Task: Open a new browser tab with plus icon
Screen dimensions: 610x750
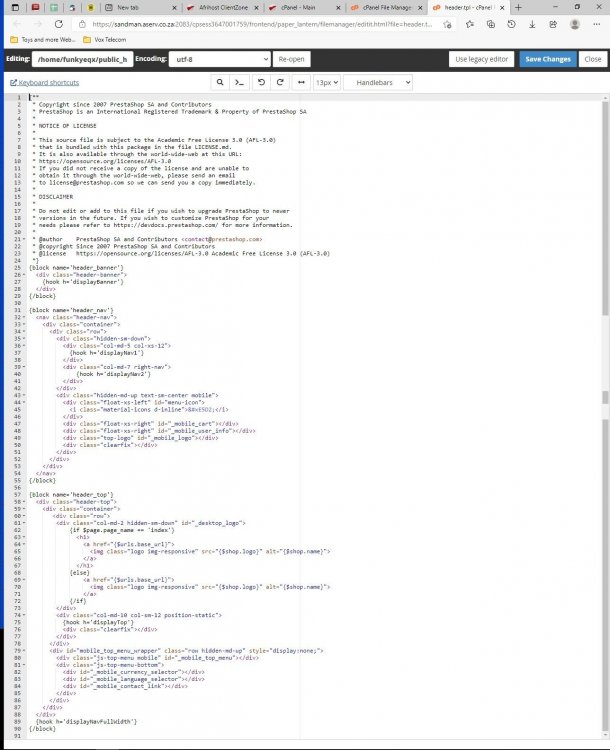Action: tap(518, 7)
